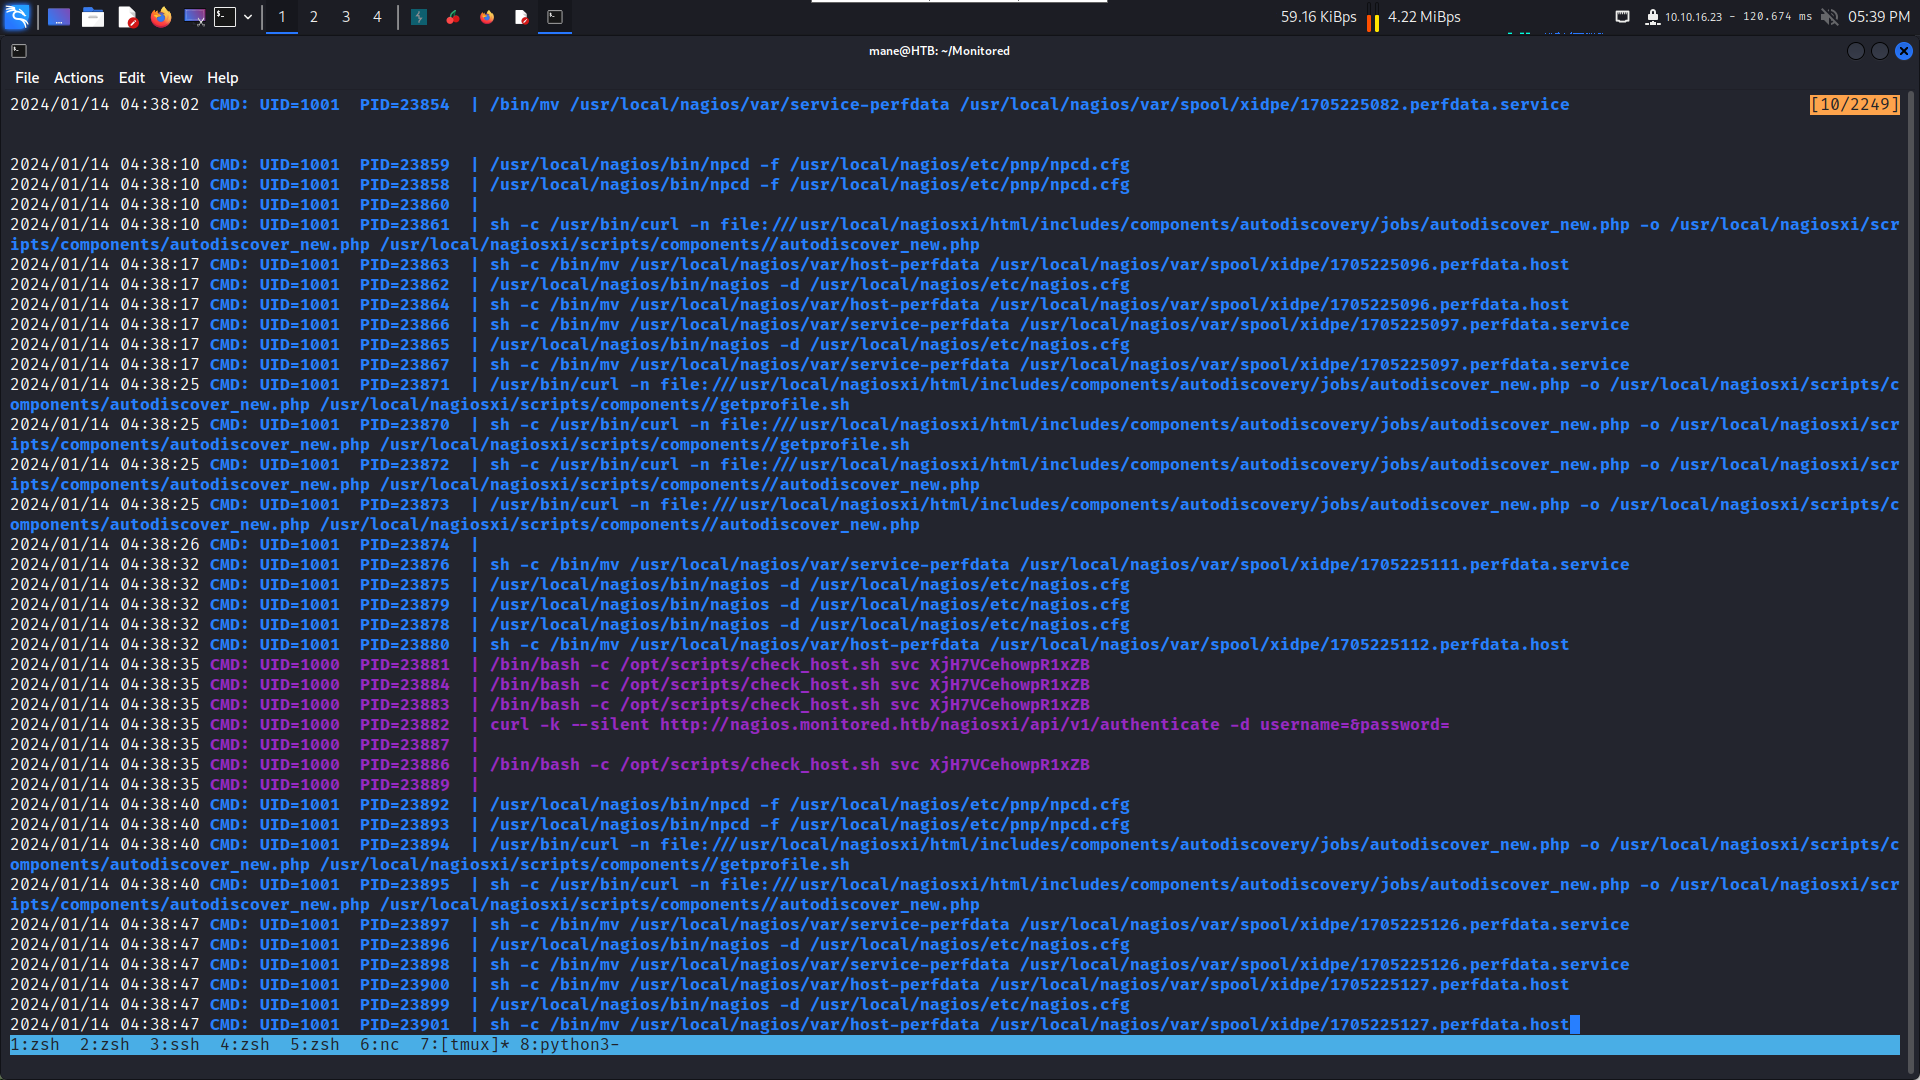Click PID=23881 check_host.sh line
This screenshot has height=1080, width=1920.
click(550, 665)
